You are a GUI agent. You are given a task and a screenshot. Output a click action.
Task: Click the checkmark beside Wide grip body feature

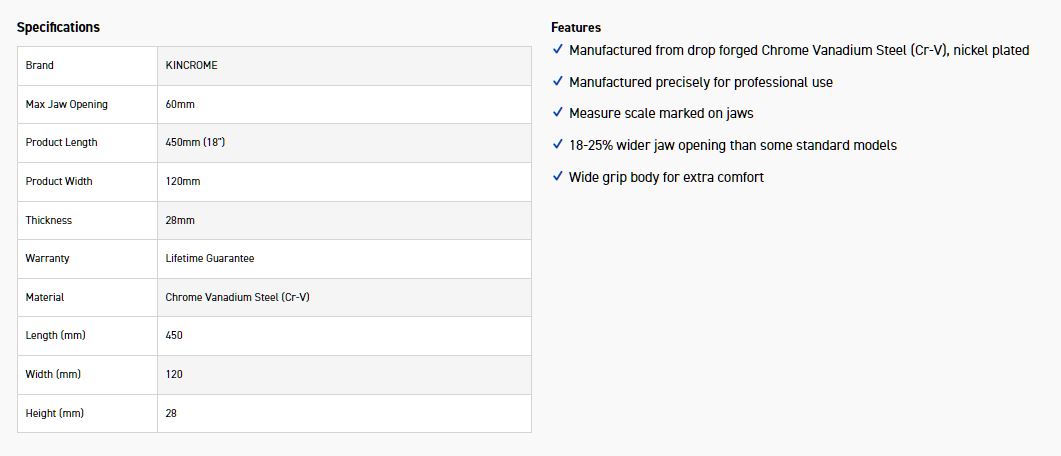pyautogui.click(x=558, y=177)
